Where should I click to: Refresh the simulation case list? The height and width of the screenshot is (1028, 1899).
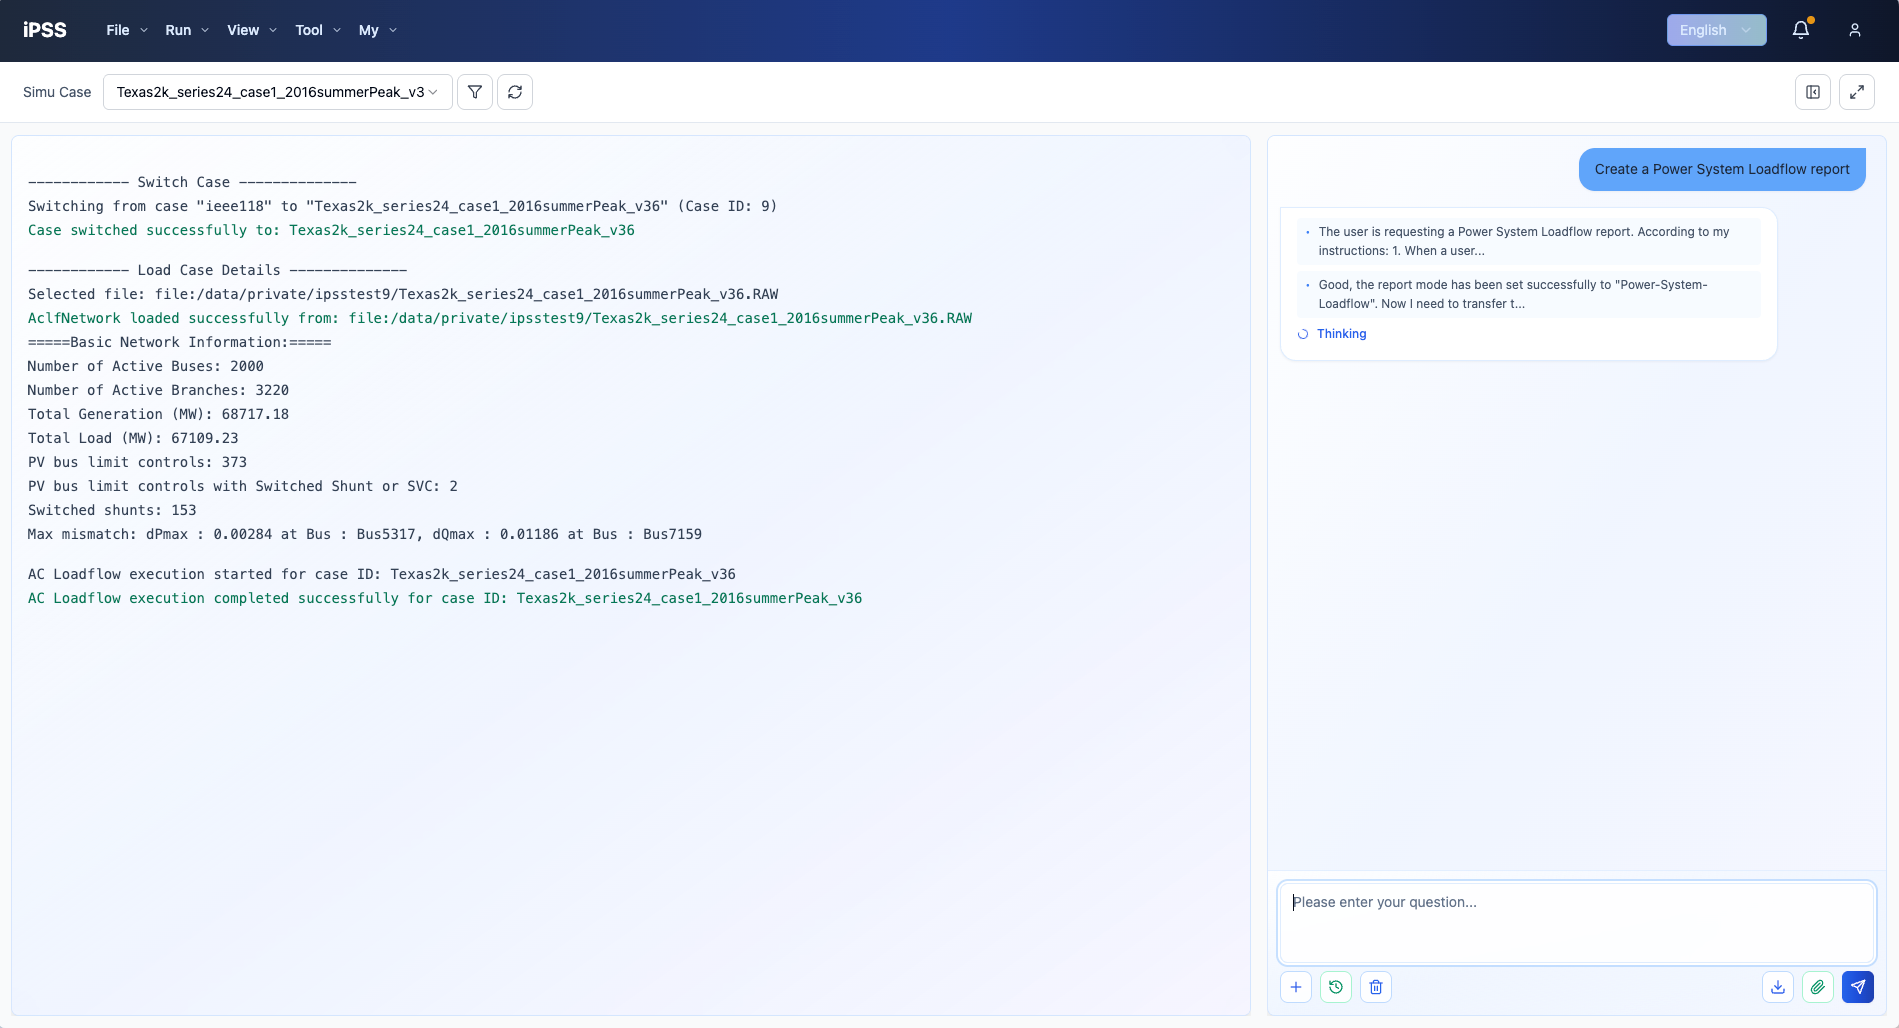click(515, 92)
